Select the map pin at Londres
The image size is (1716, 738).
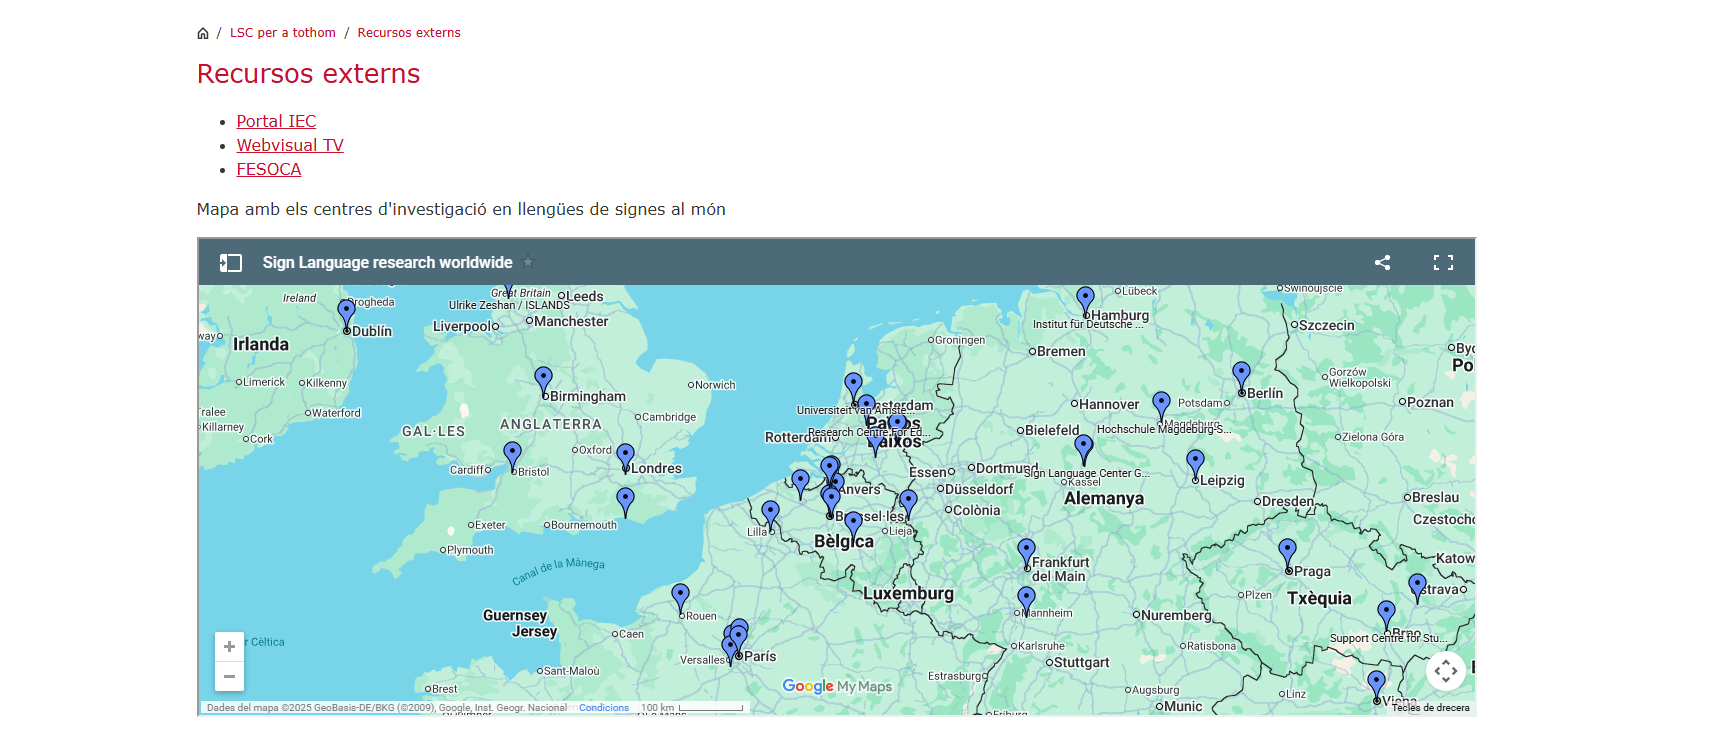[626, 457]
